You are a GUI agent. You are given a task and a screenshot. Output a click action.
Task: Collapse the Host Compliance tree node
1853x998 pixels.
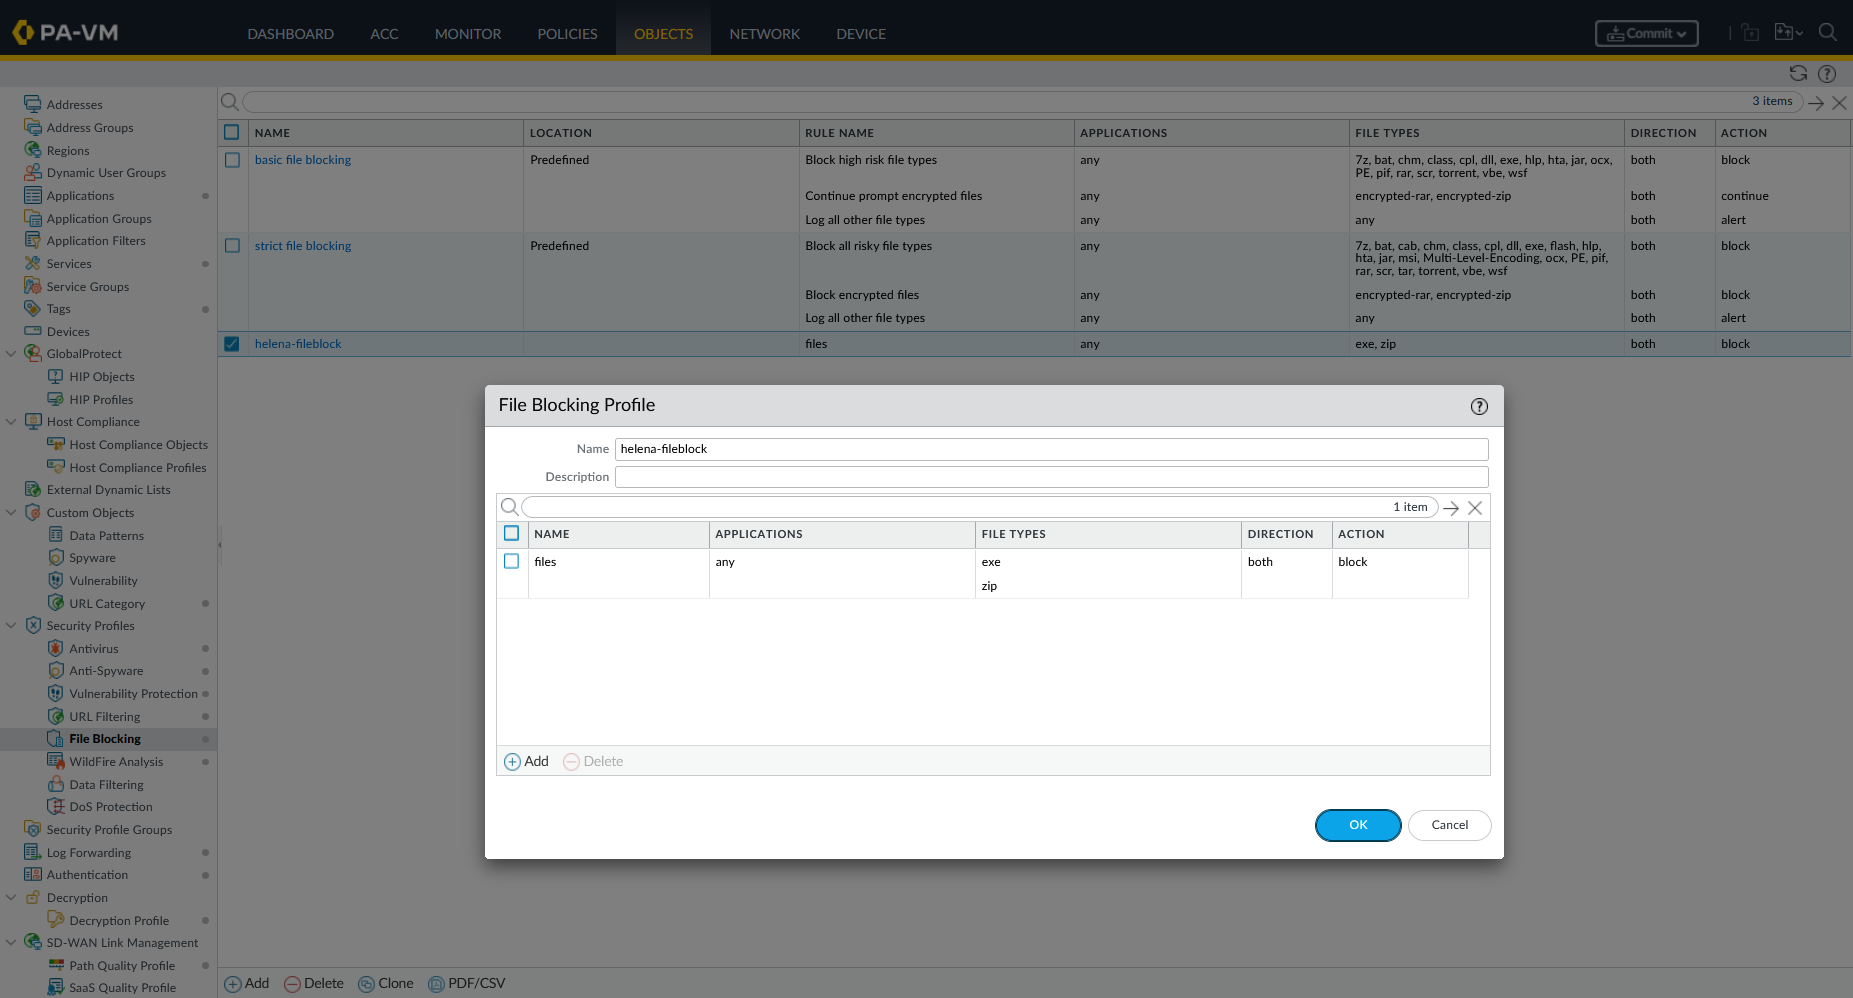[11, 421]
